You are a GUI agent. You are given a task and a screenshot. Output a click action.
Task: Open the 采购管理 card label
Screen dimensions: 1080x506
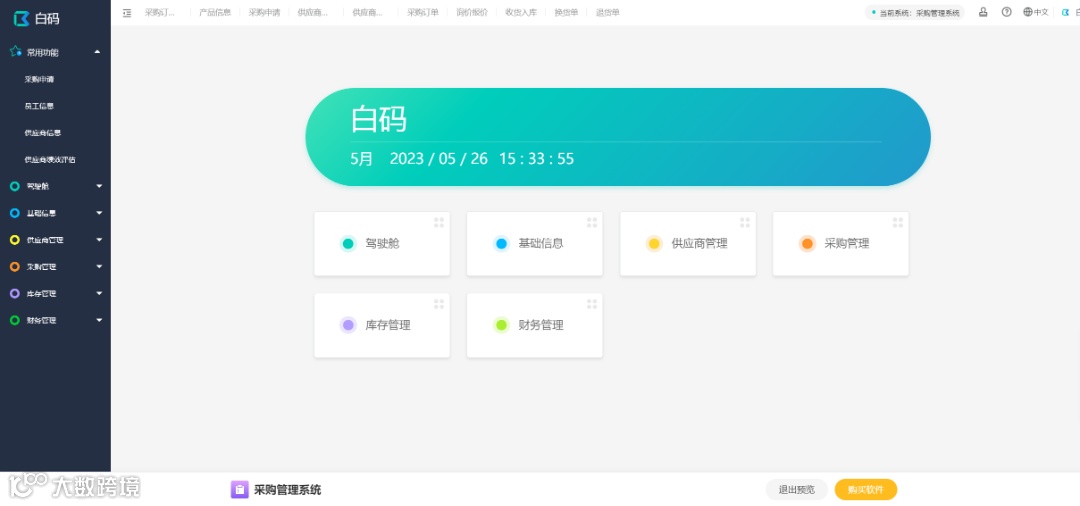tap(847, 244)
